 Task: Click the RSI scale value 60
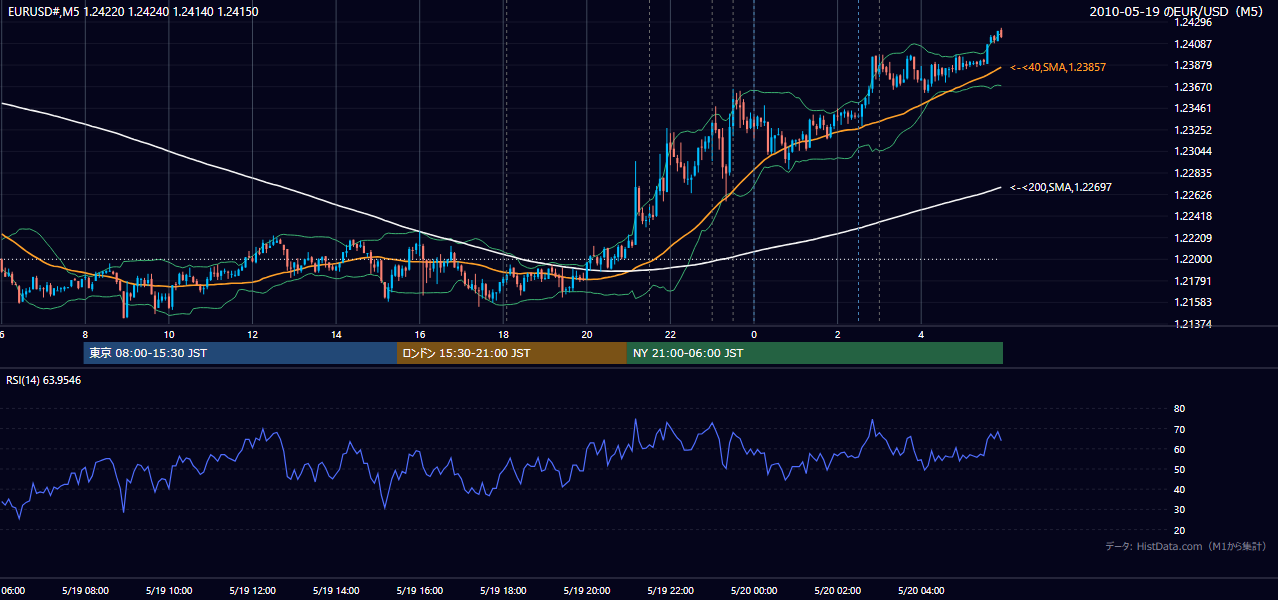point(1179,449)
